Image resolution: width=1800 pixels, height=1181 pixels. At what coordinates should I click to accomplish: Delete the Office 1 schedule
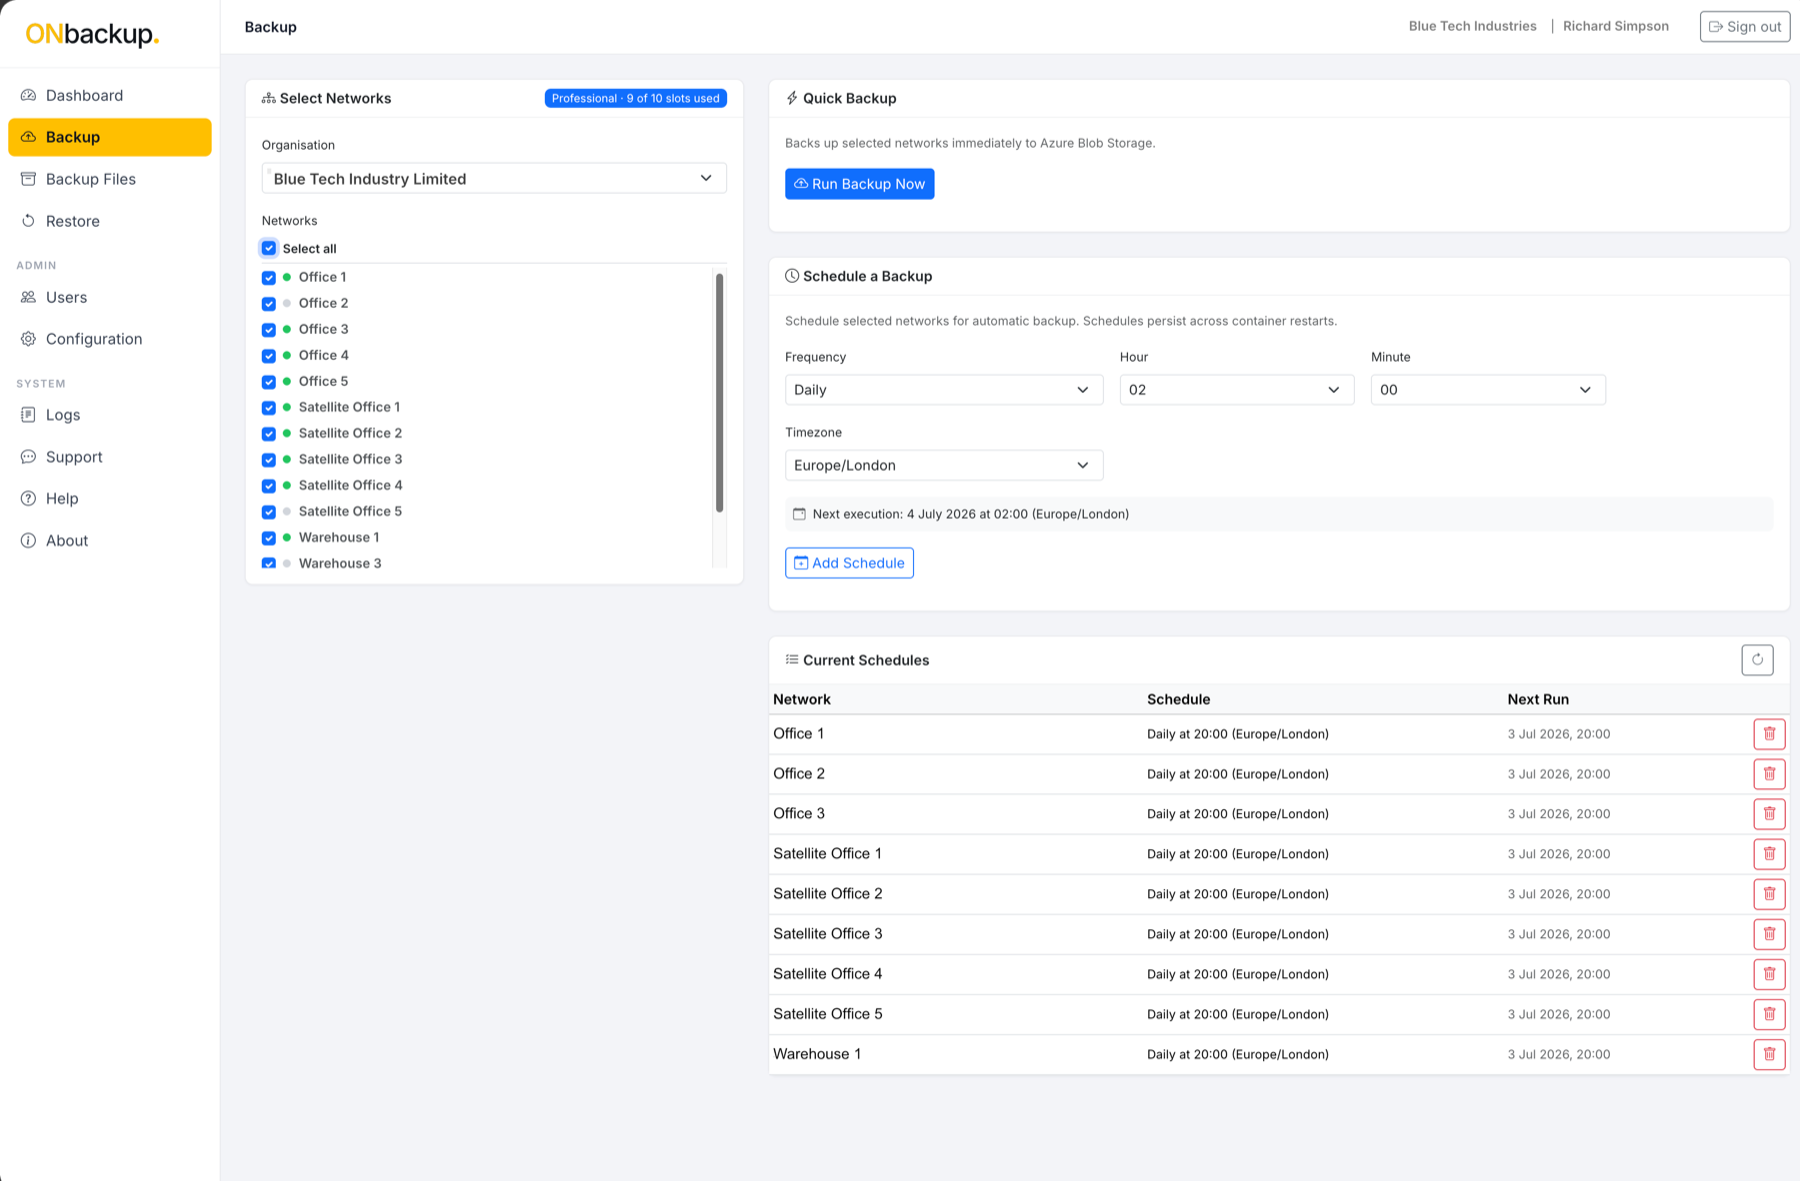tap(1769, 734)
